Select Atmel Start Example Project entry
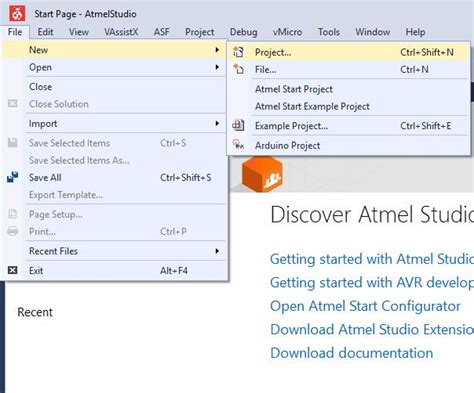Screen dimensions: 474x393 (x=349, y=106)
